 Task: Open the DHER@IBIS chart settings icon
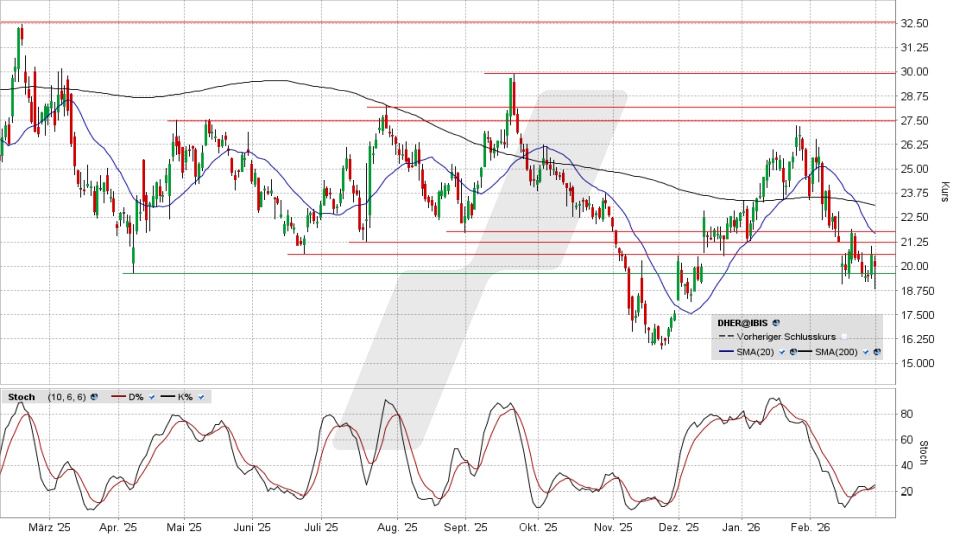point(776,324)
